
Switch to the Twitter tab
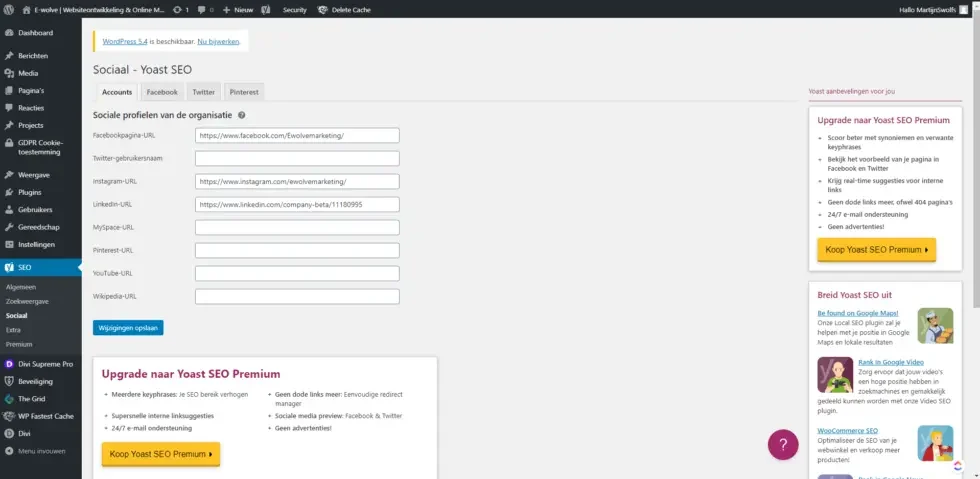coord(204,92)
